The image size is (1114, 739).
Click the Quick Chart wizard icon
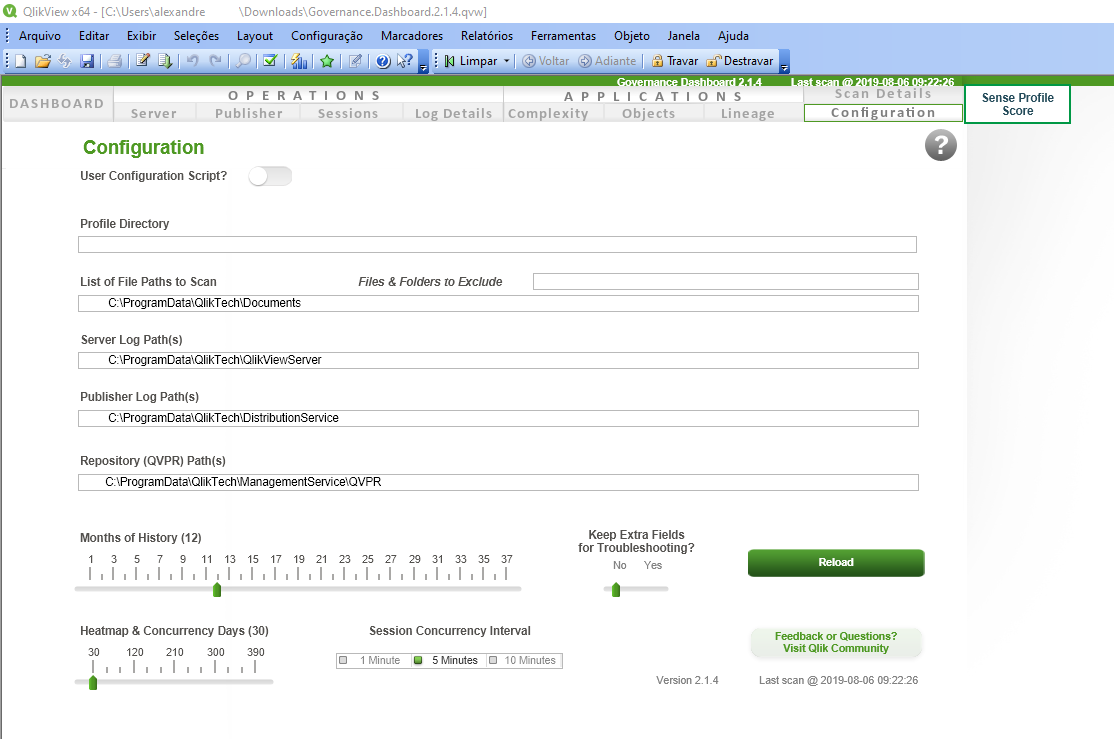299,61
